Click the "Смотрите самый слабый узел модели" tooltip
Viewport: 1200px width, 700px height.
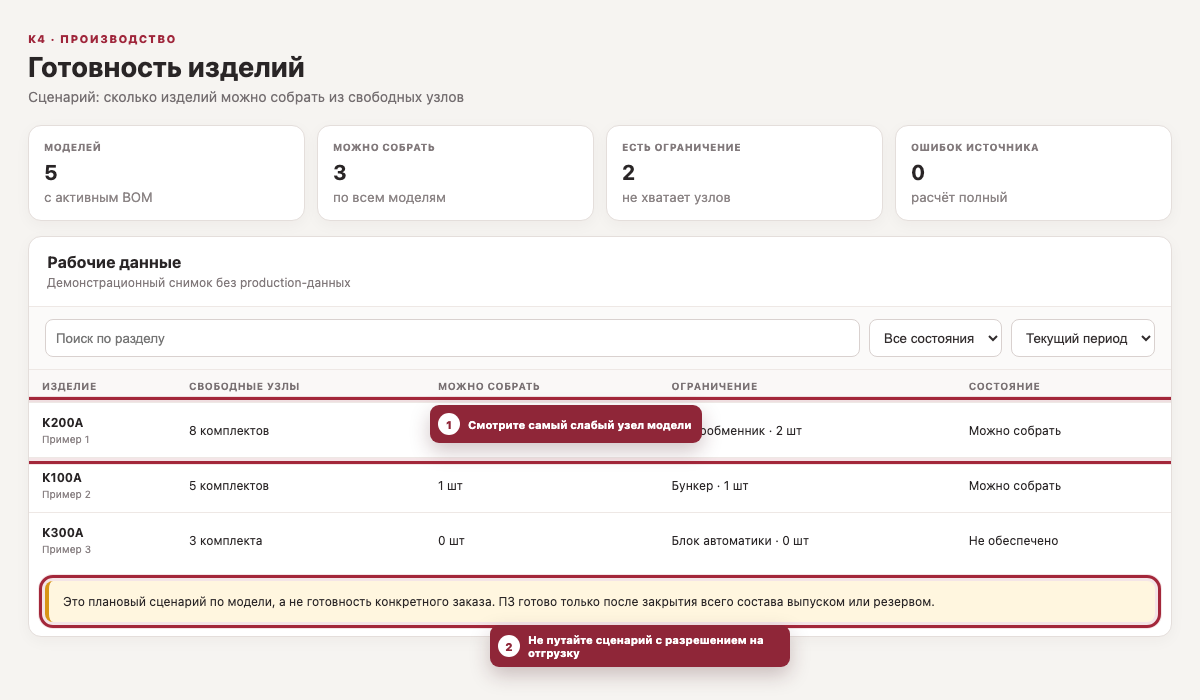[x=566, y=425]
